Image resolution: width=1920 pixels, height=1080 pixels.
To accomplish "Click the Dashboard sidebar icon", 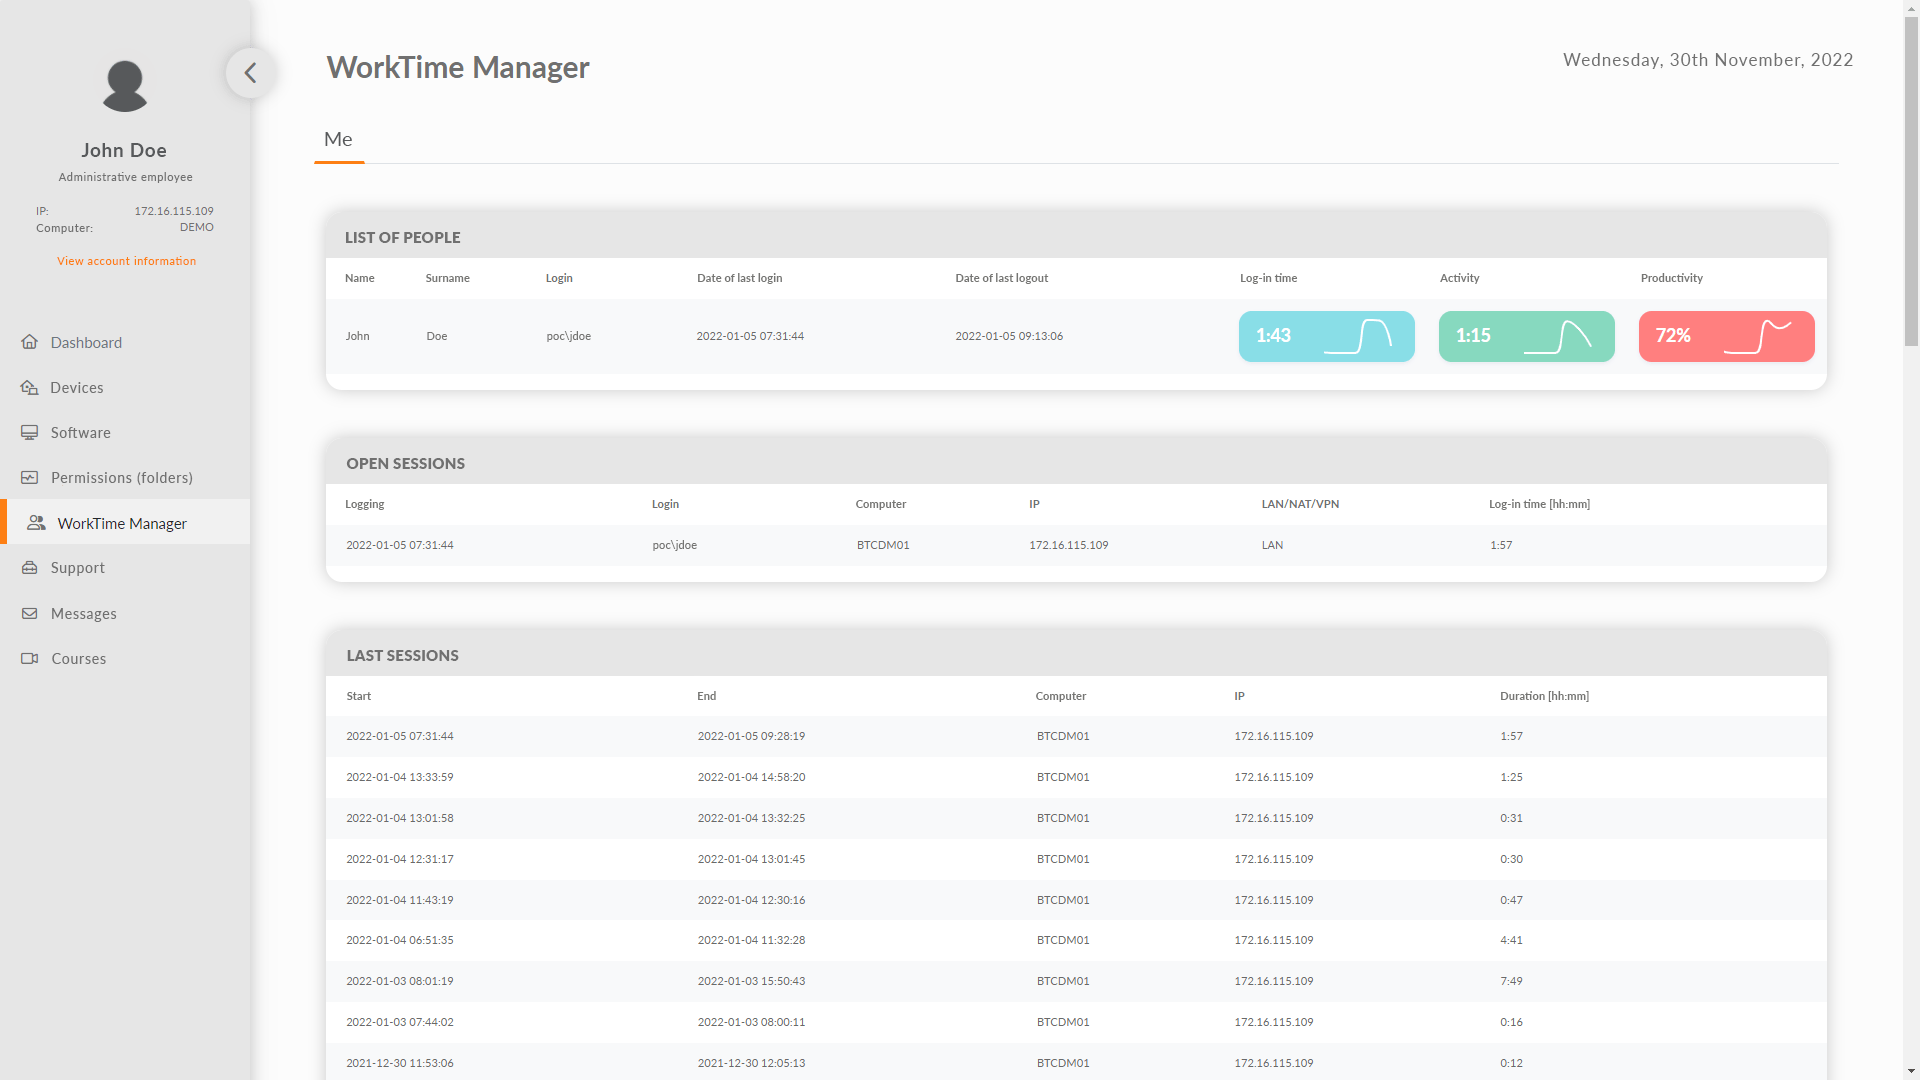I will tap(33, 342).
